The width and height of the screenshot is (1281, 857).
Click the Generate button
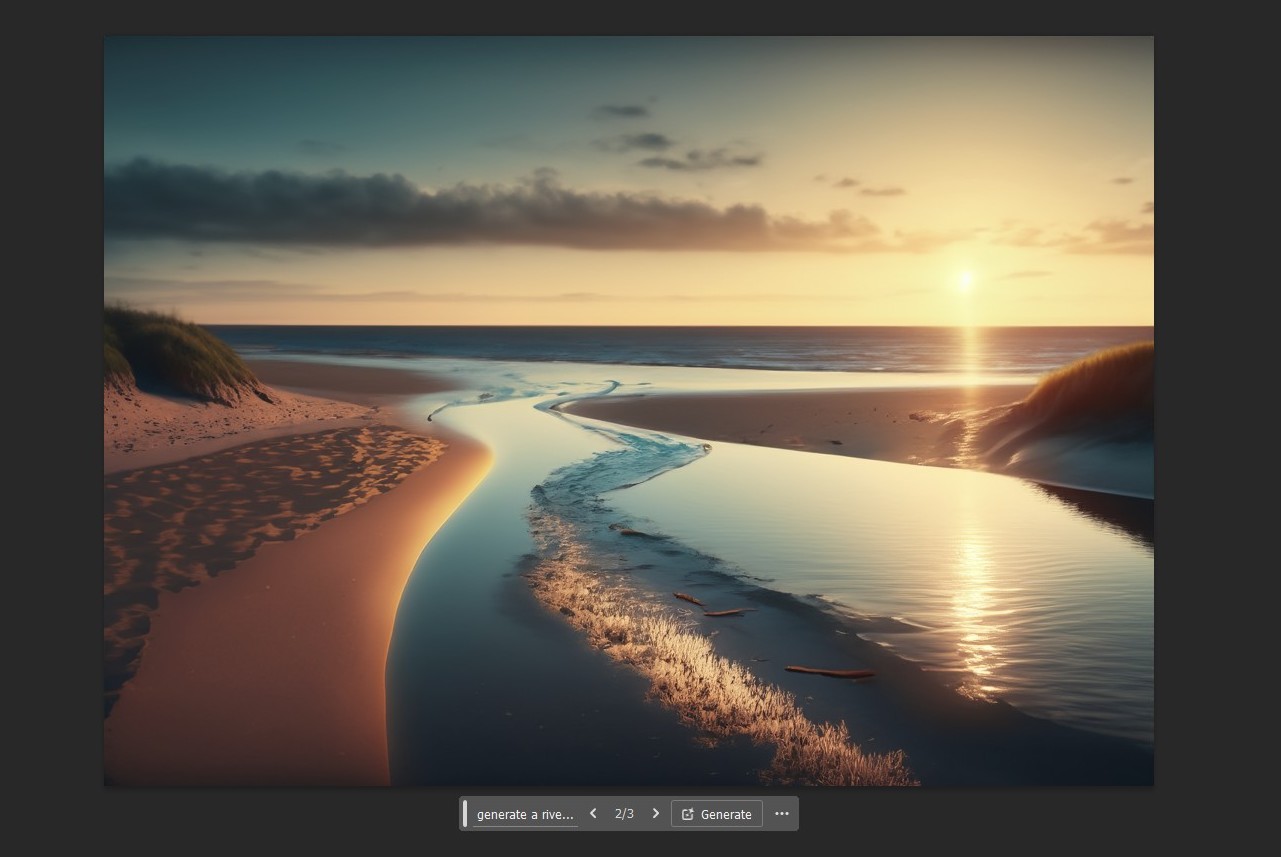(x=717, y=814)
